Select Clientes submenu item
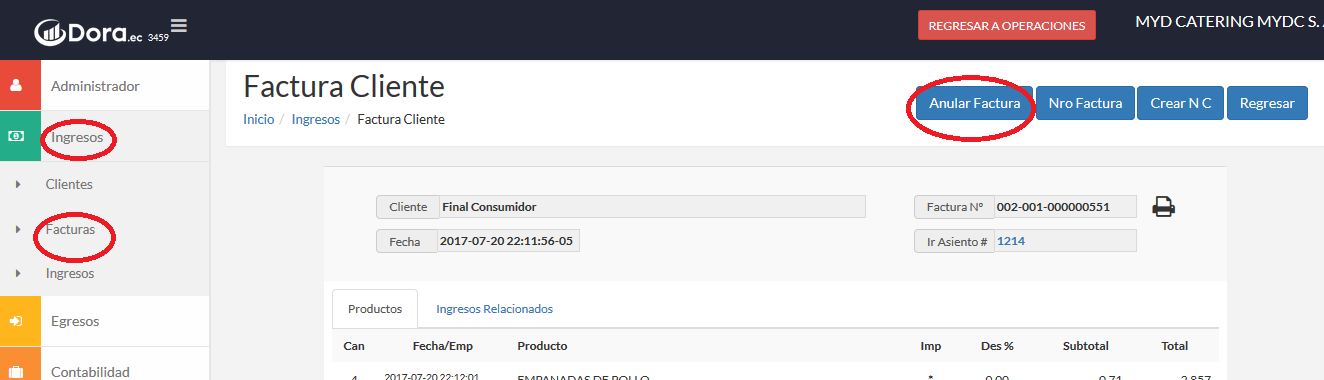1324x380 pixels. click(69, 185)
